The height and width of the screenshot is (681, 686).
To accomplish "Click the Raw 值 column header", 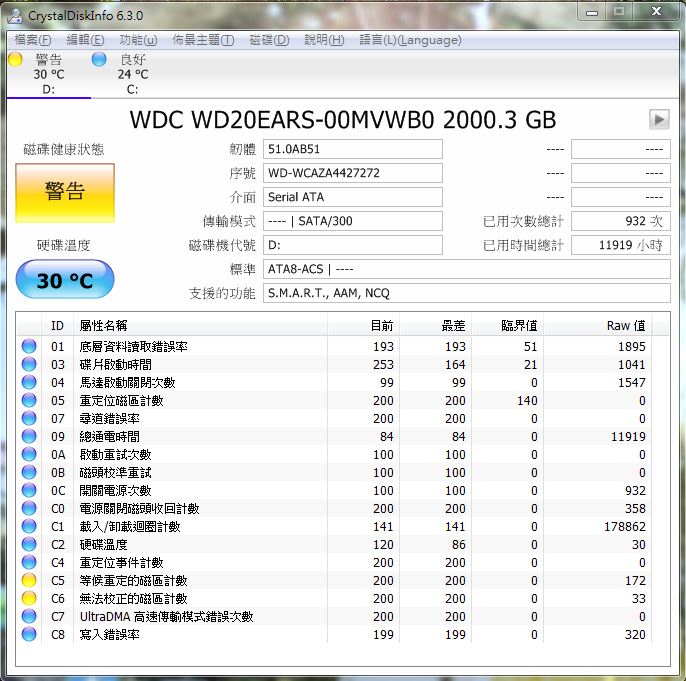I will tap(598, 326).
